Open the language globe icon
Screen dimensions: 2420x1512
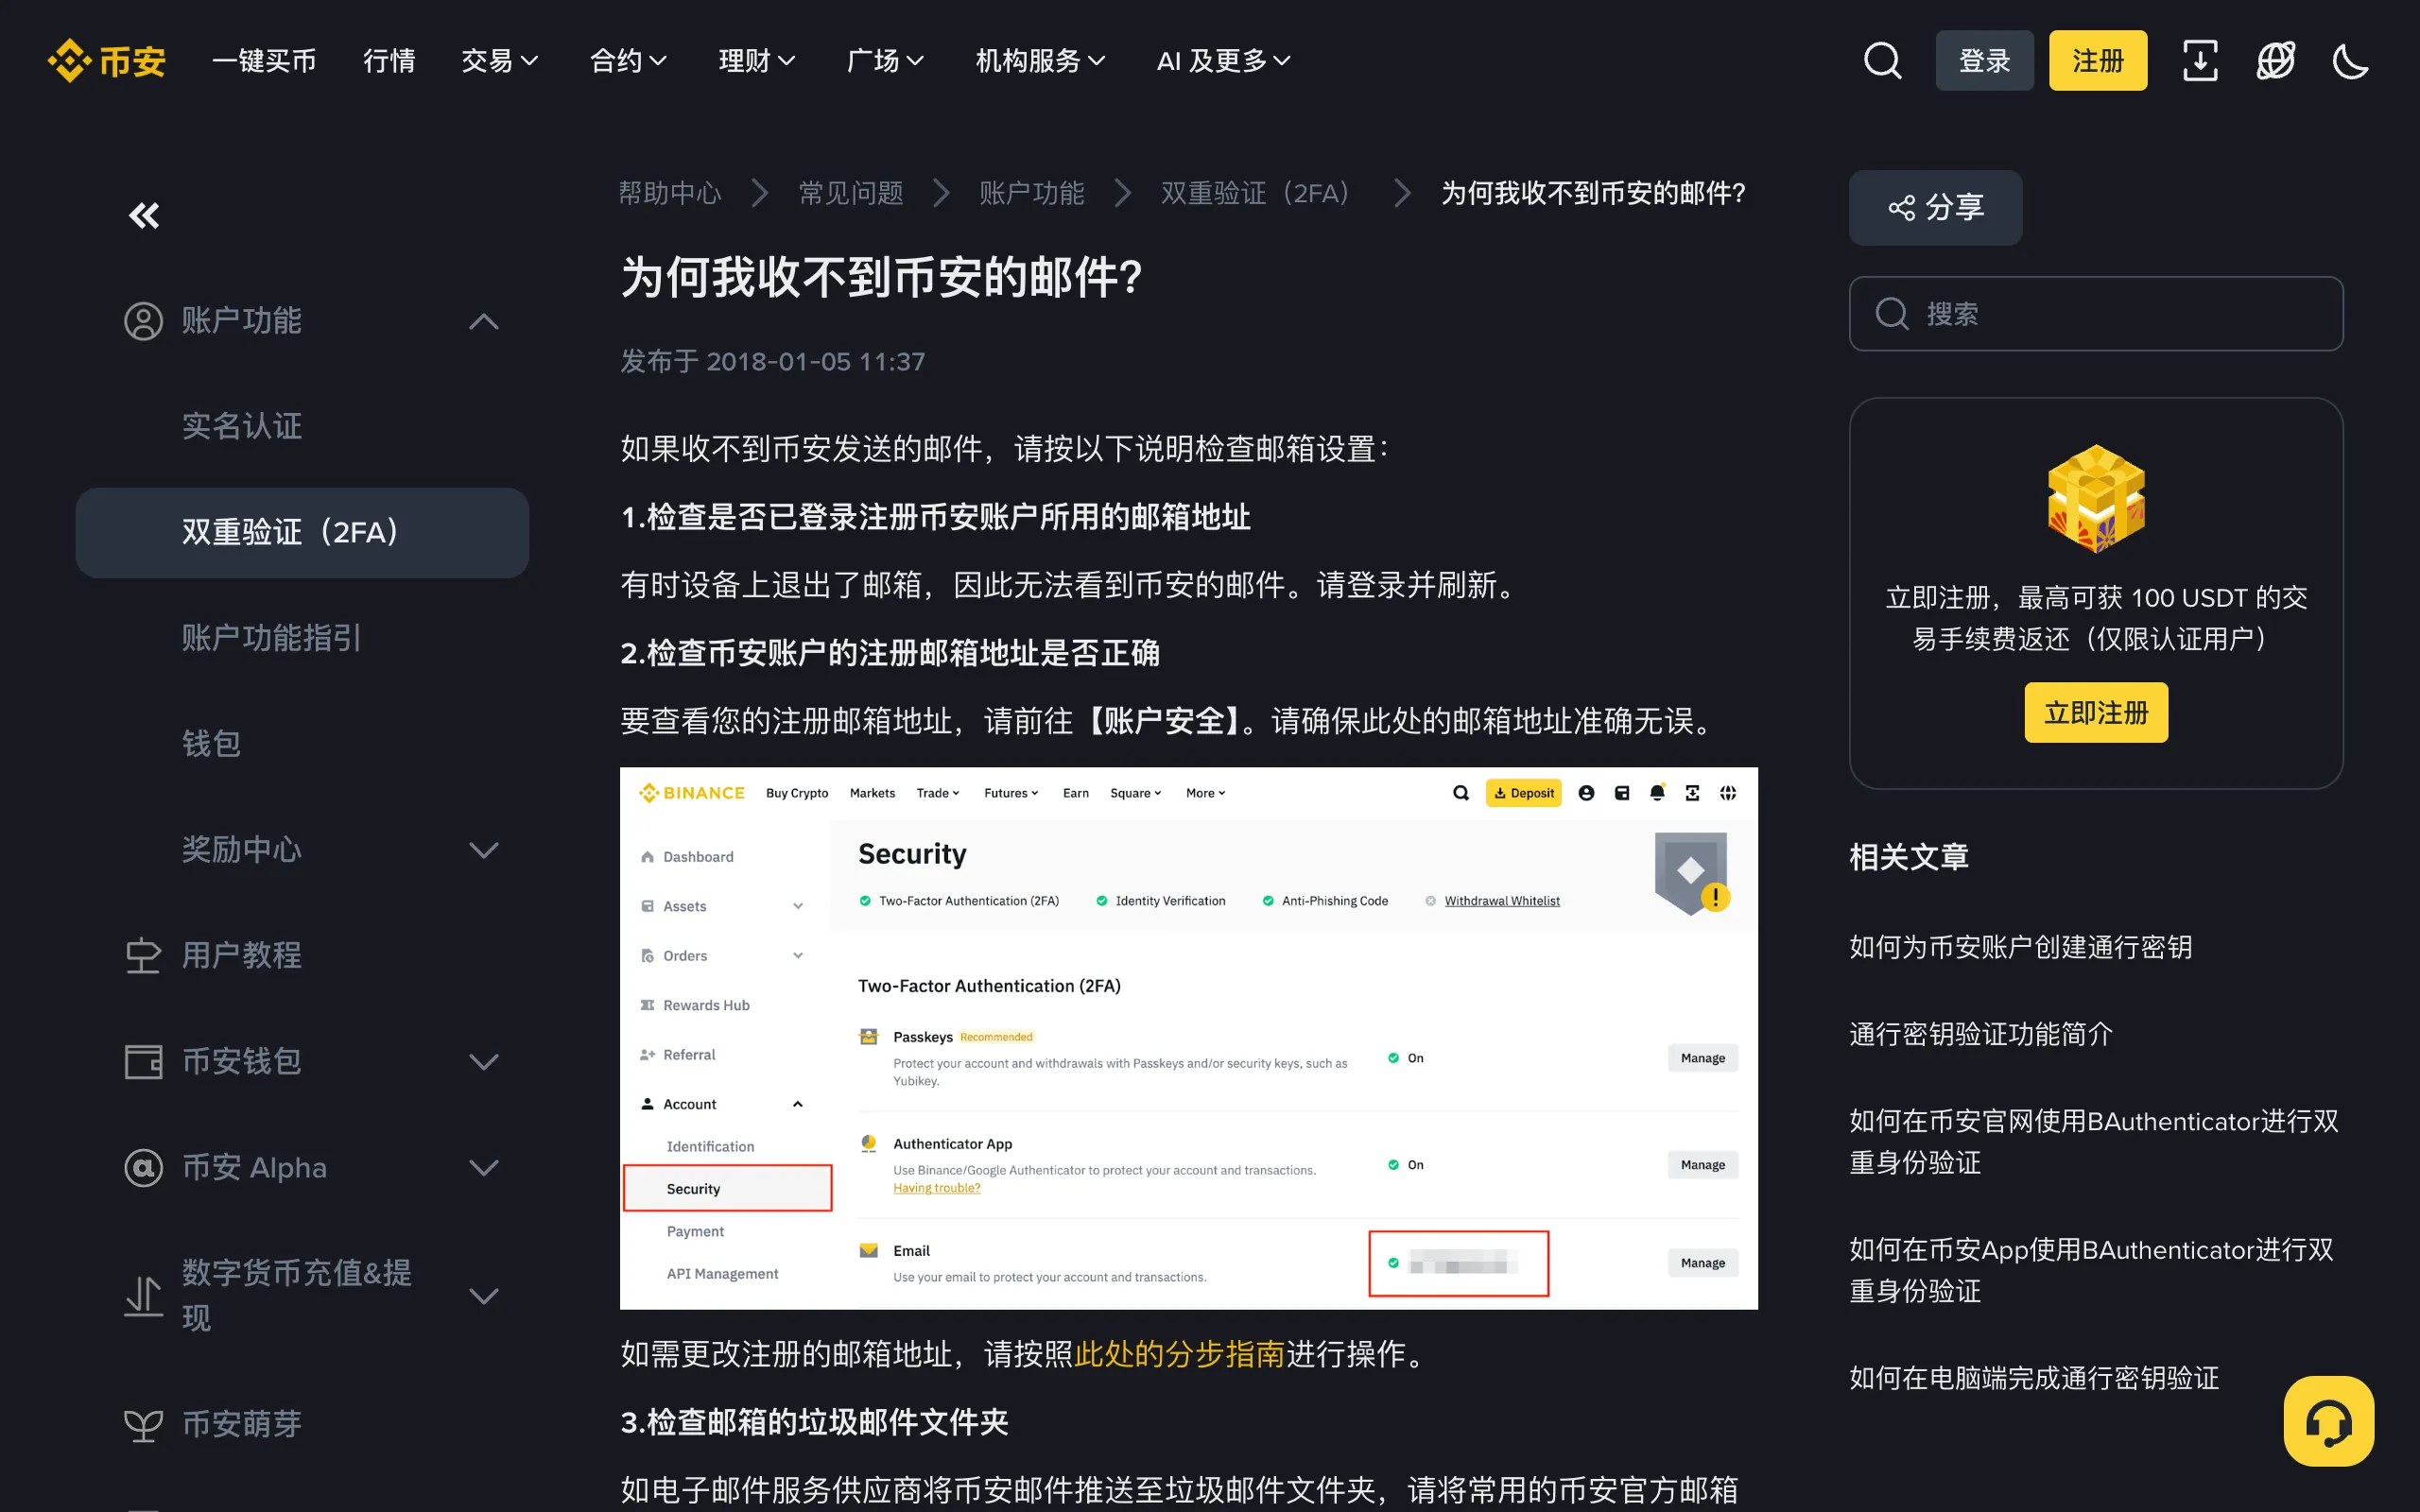point(2275,61)
